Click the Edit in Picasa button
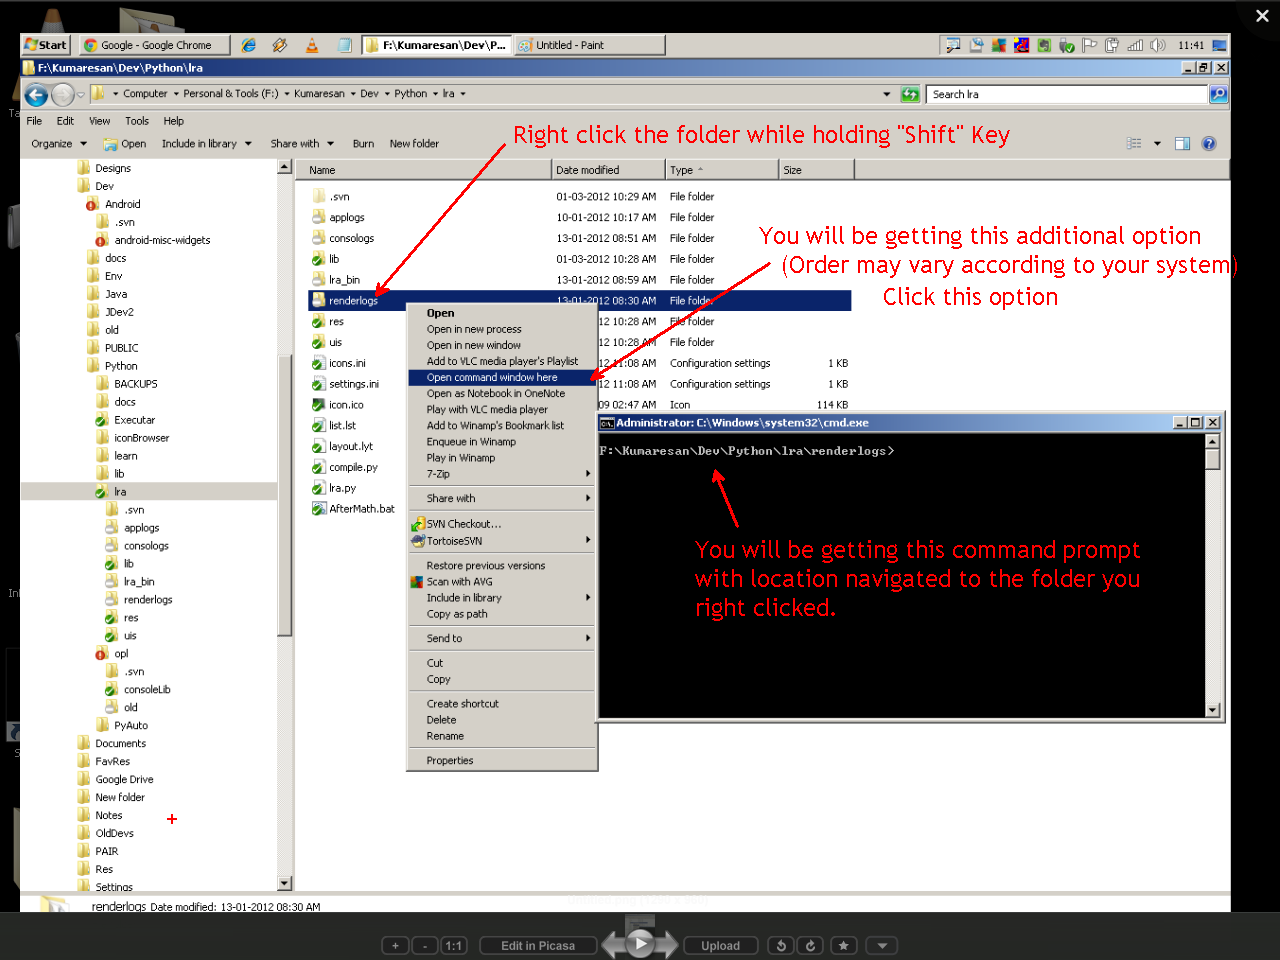The width and height of the screenshot is (1280, 960). 538,945
